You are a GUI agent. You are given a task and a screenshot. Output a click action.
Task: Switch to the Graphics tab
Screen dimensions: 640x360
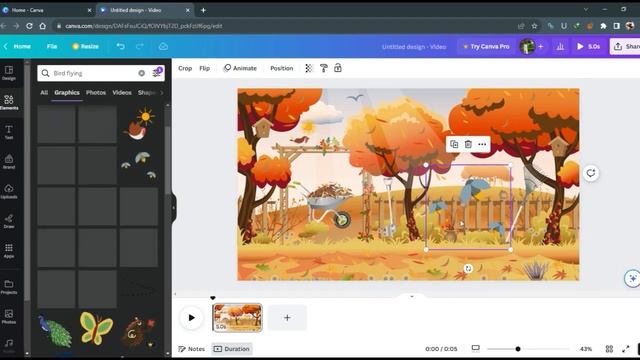coord(67,93)
